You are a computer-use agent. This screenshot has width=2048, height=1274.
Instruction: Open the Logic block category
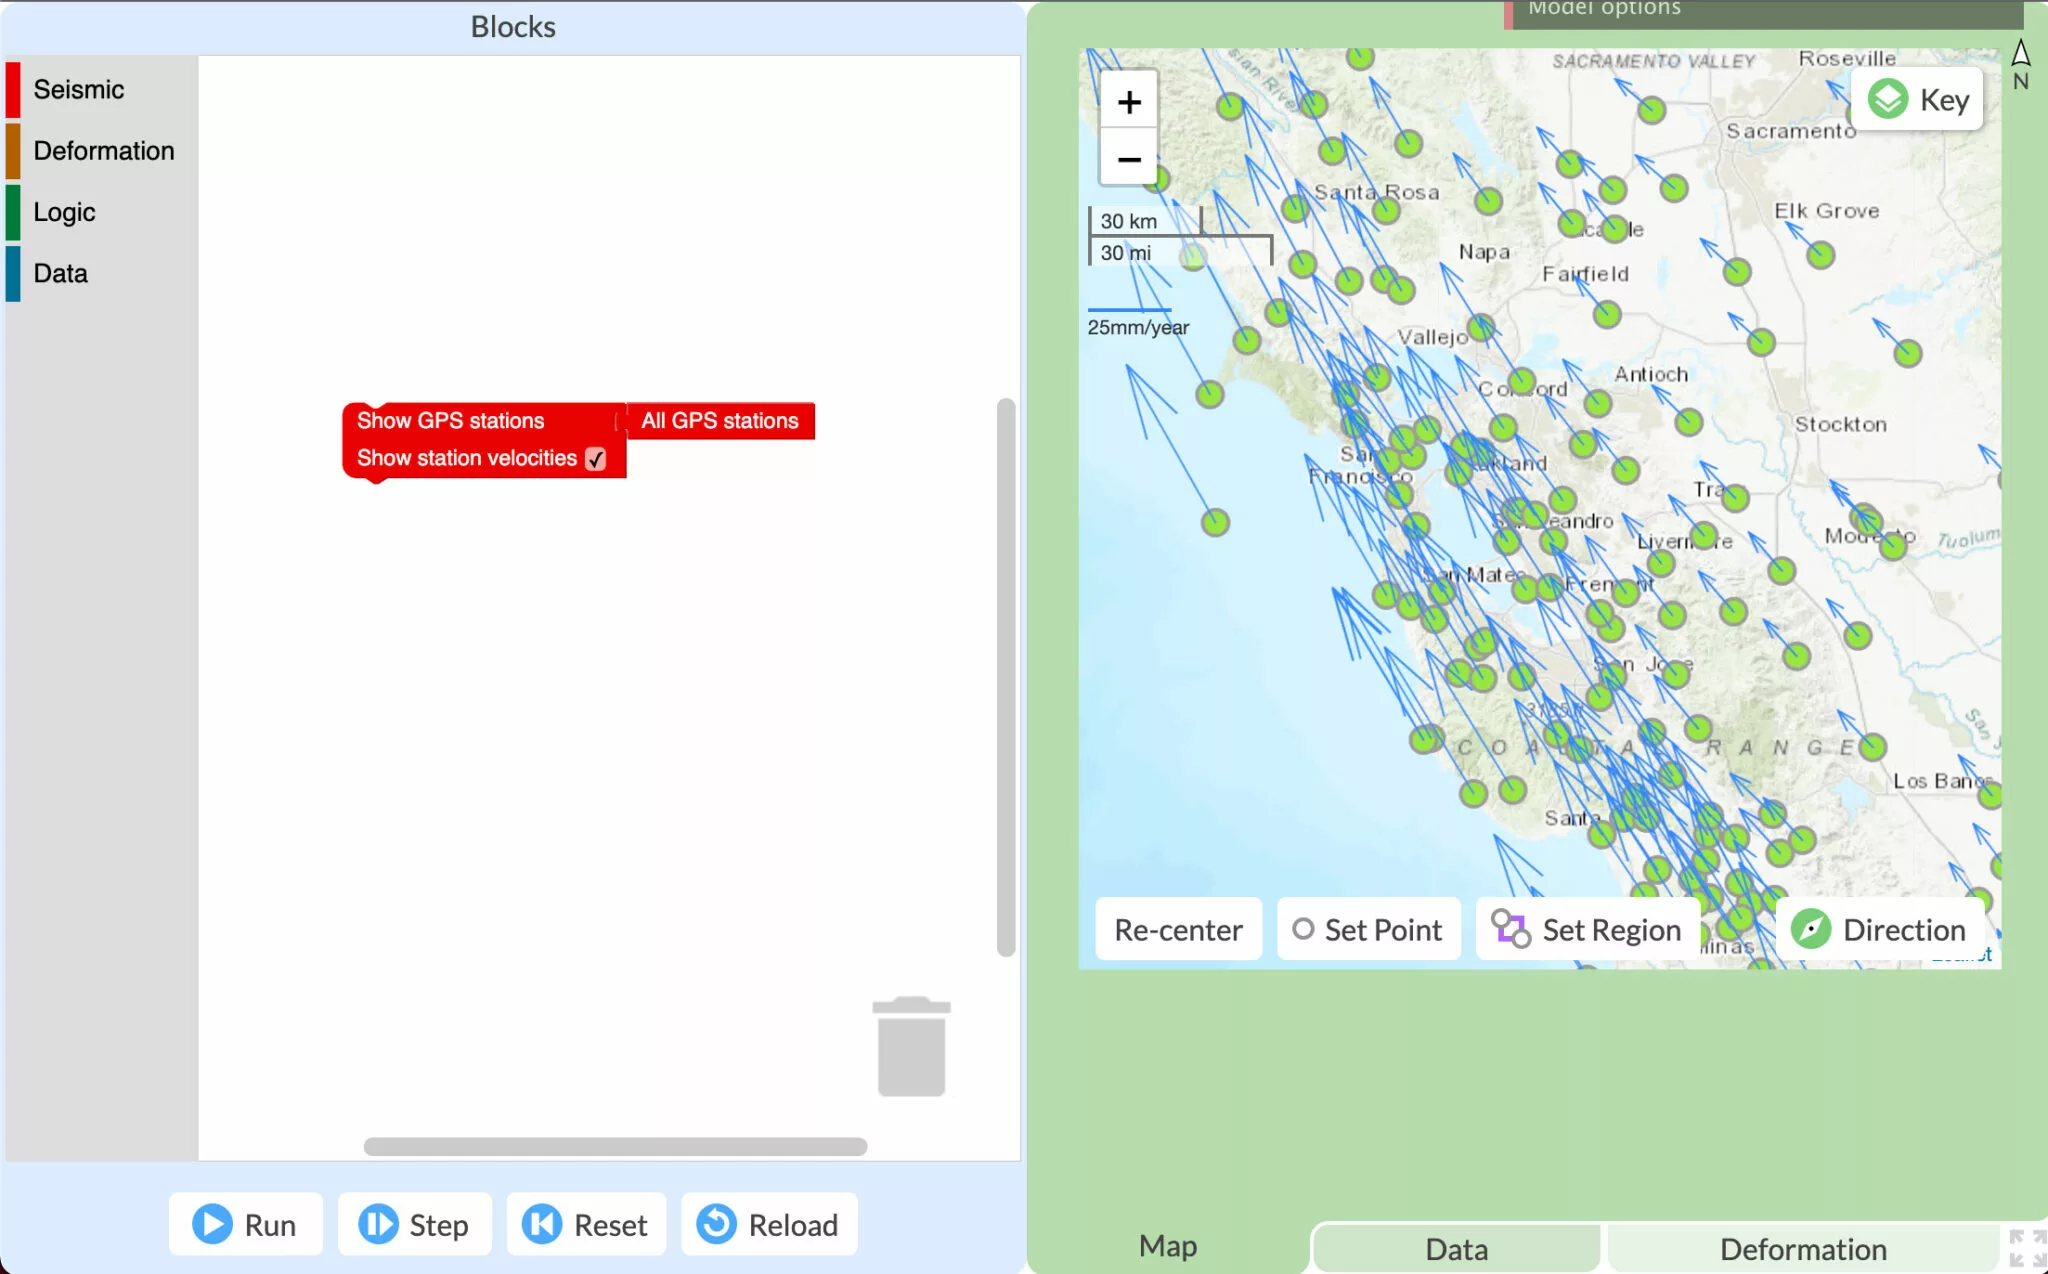[x=63, y=211]
